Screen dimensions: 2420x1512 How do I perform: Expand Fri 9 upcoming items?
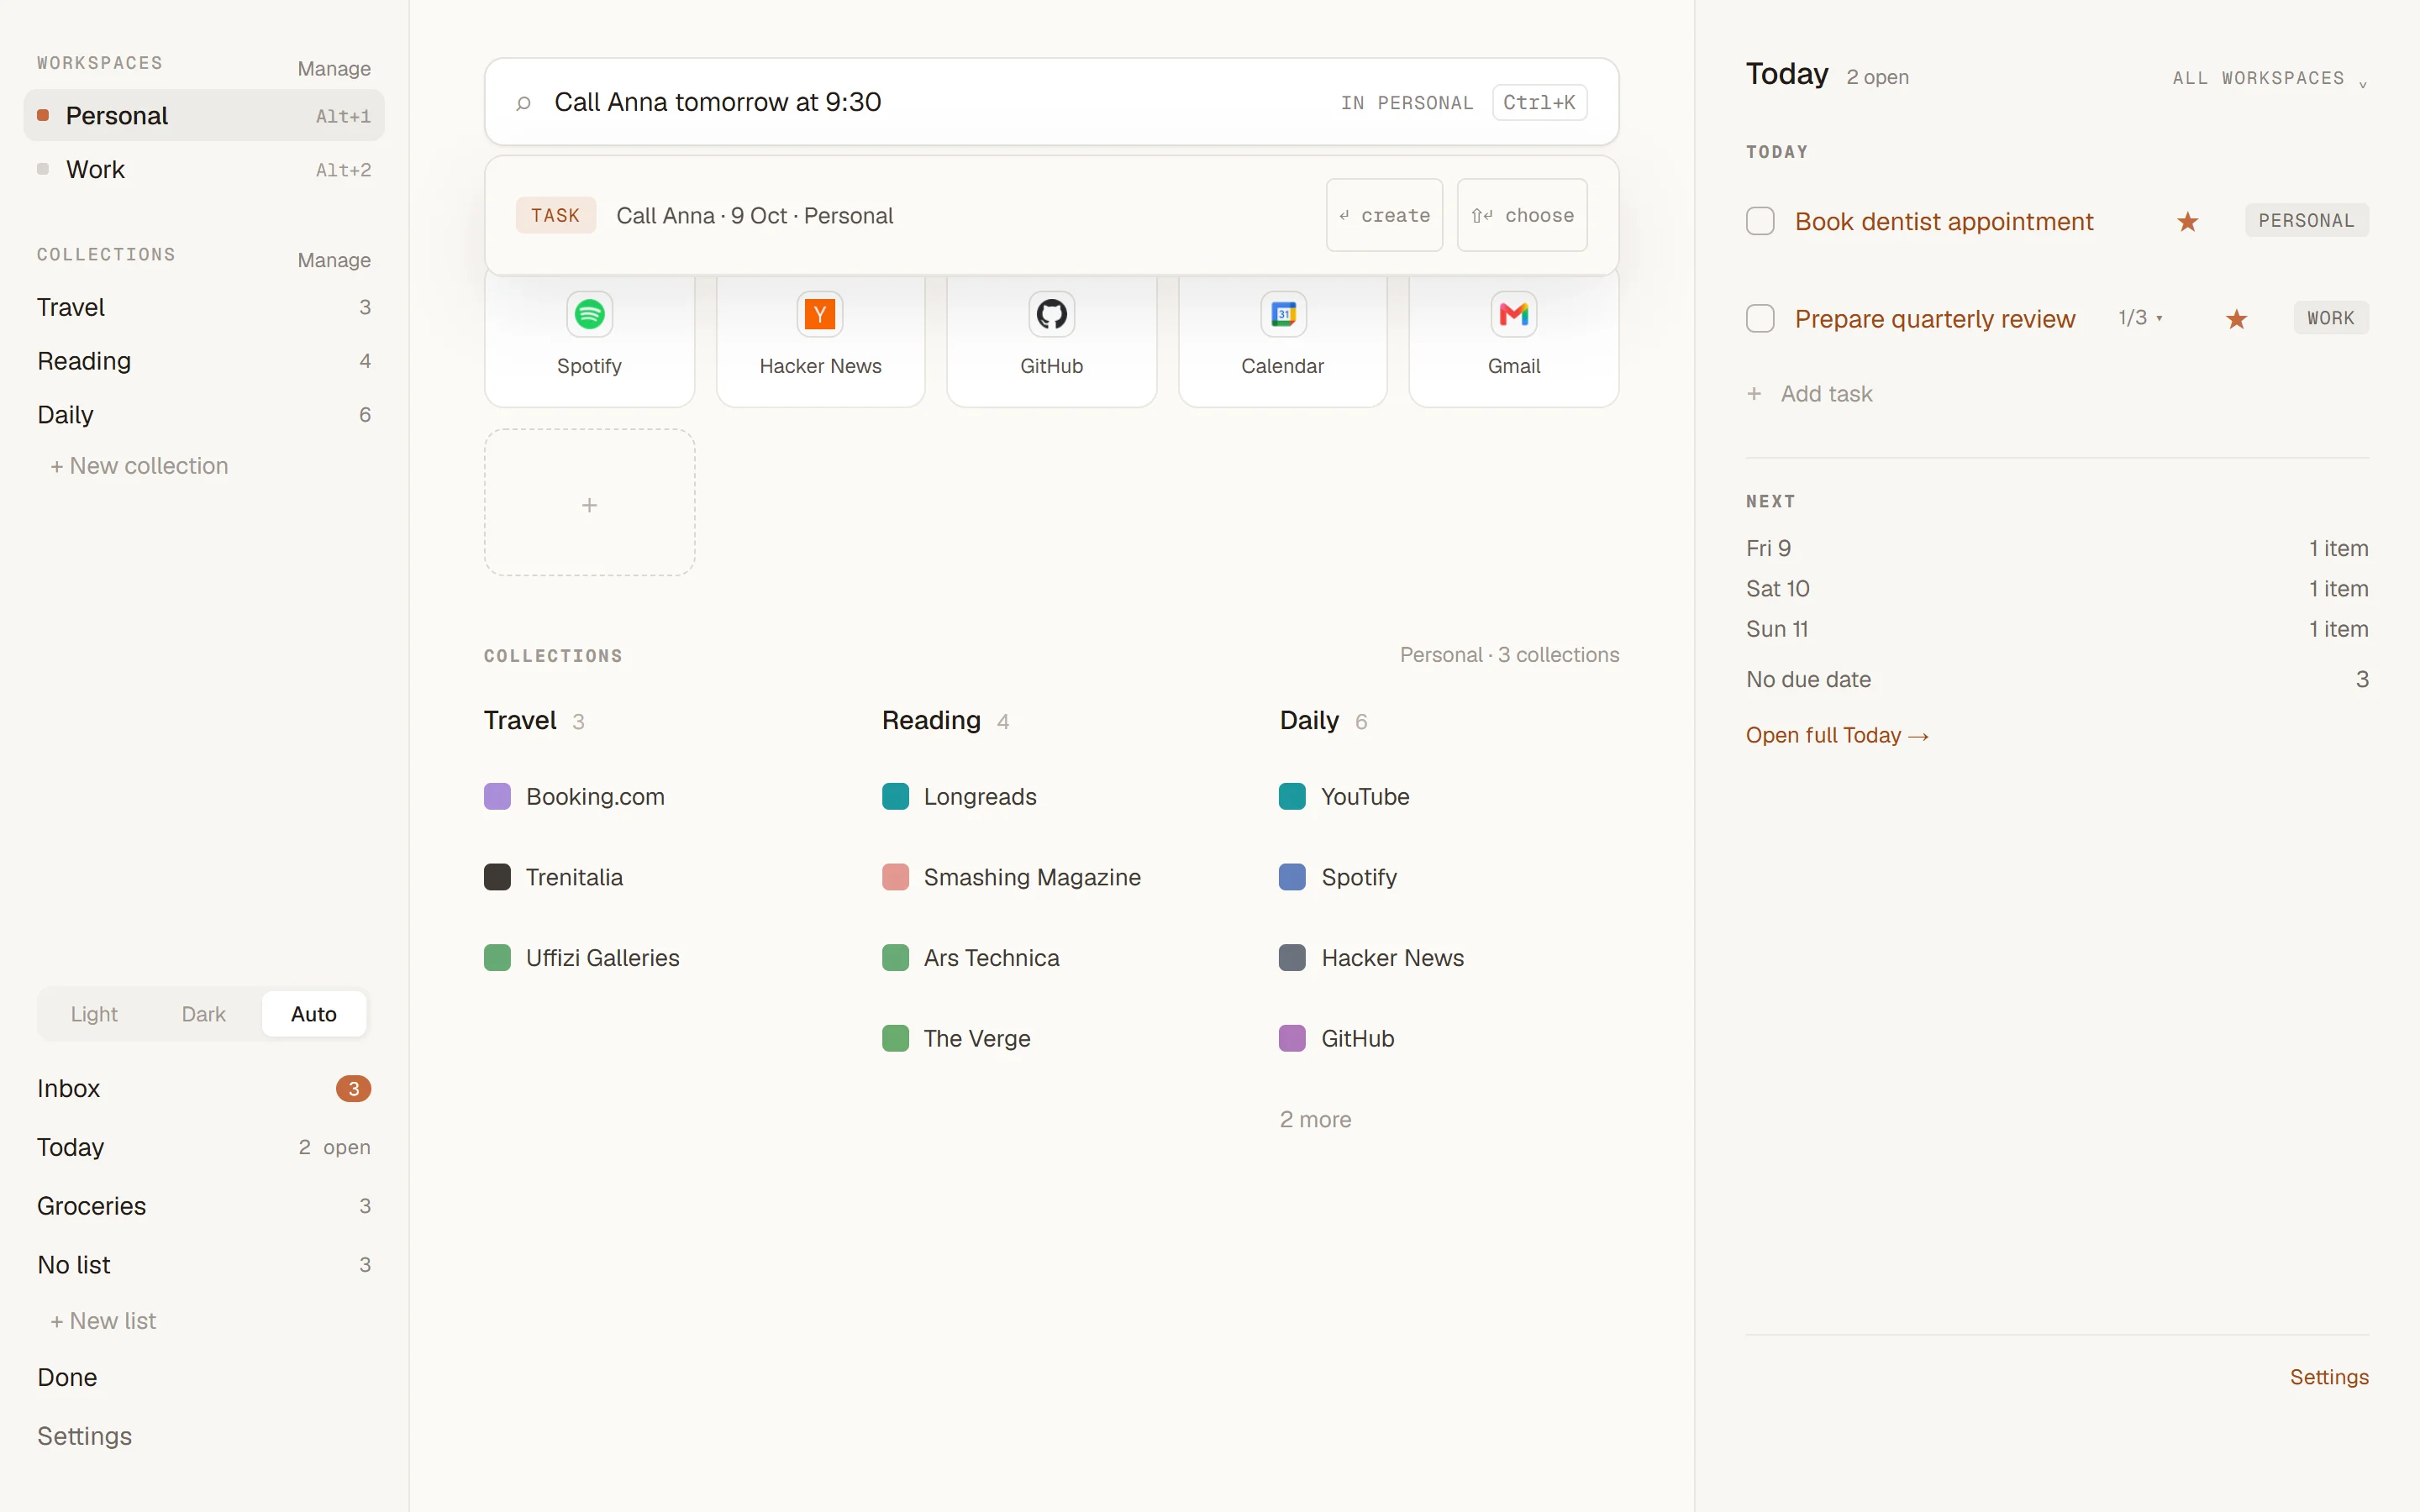(x=2057, y=548)
